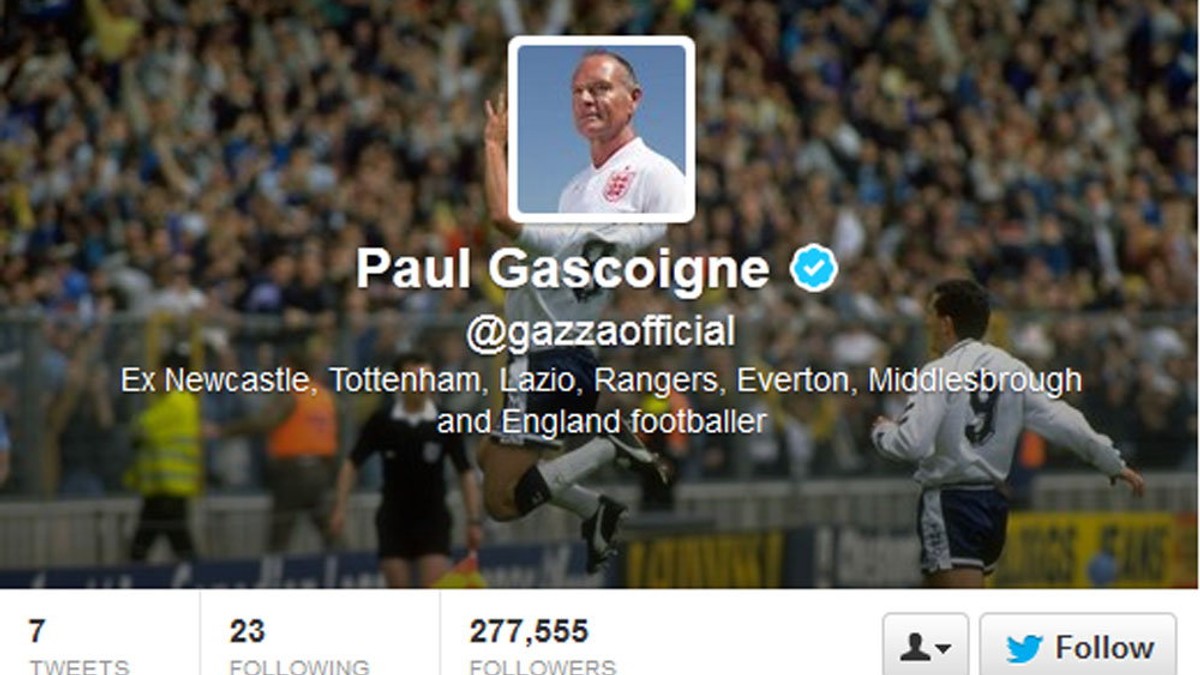1200x675 pixels.
Task: Click the TWEETS label under count
Action: 79,666
